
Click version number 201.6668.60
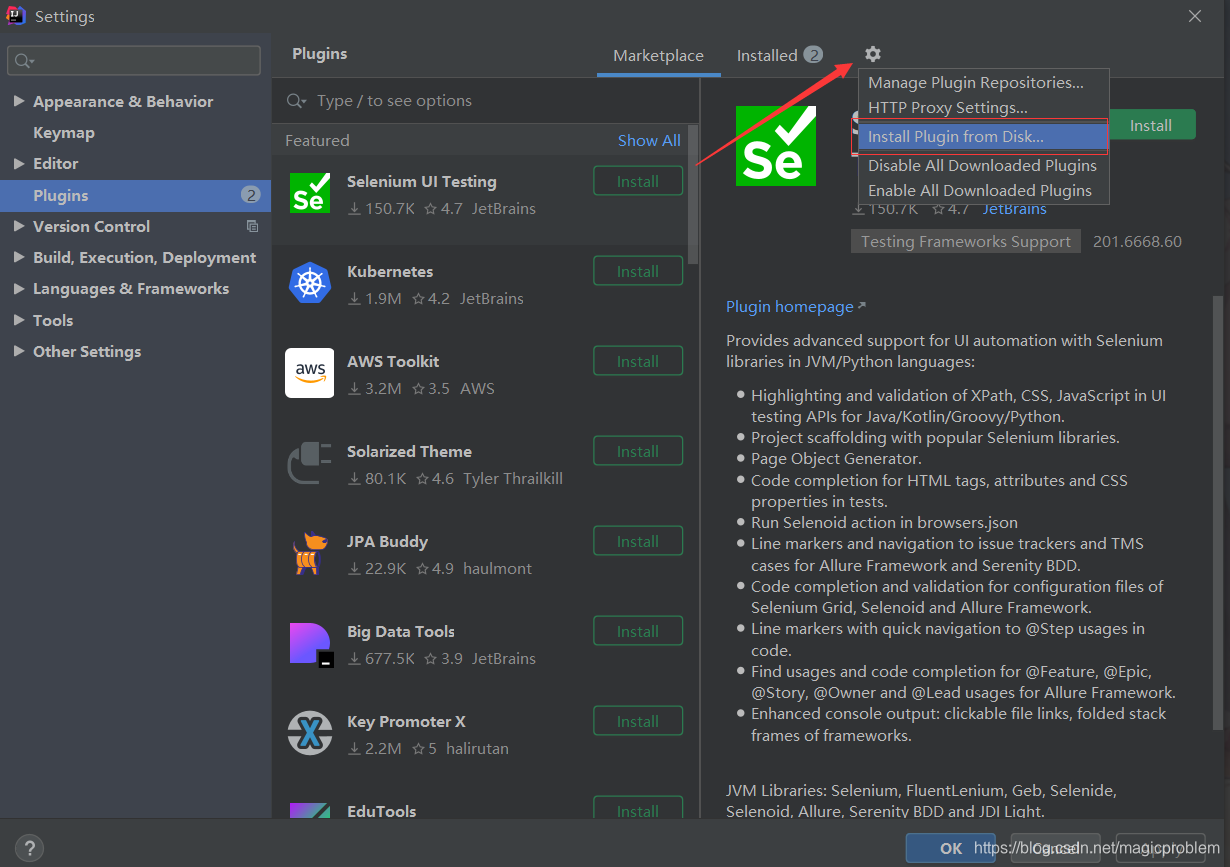[1137, 242]
